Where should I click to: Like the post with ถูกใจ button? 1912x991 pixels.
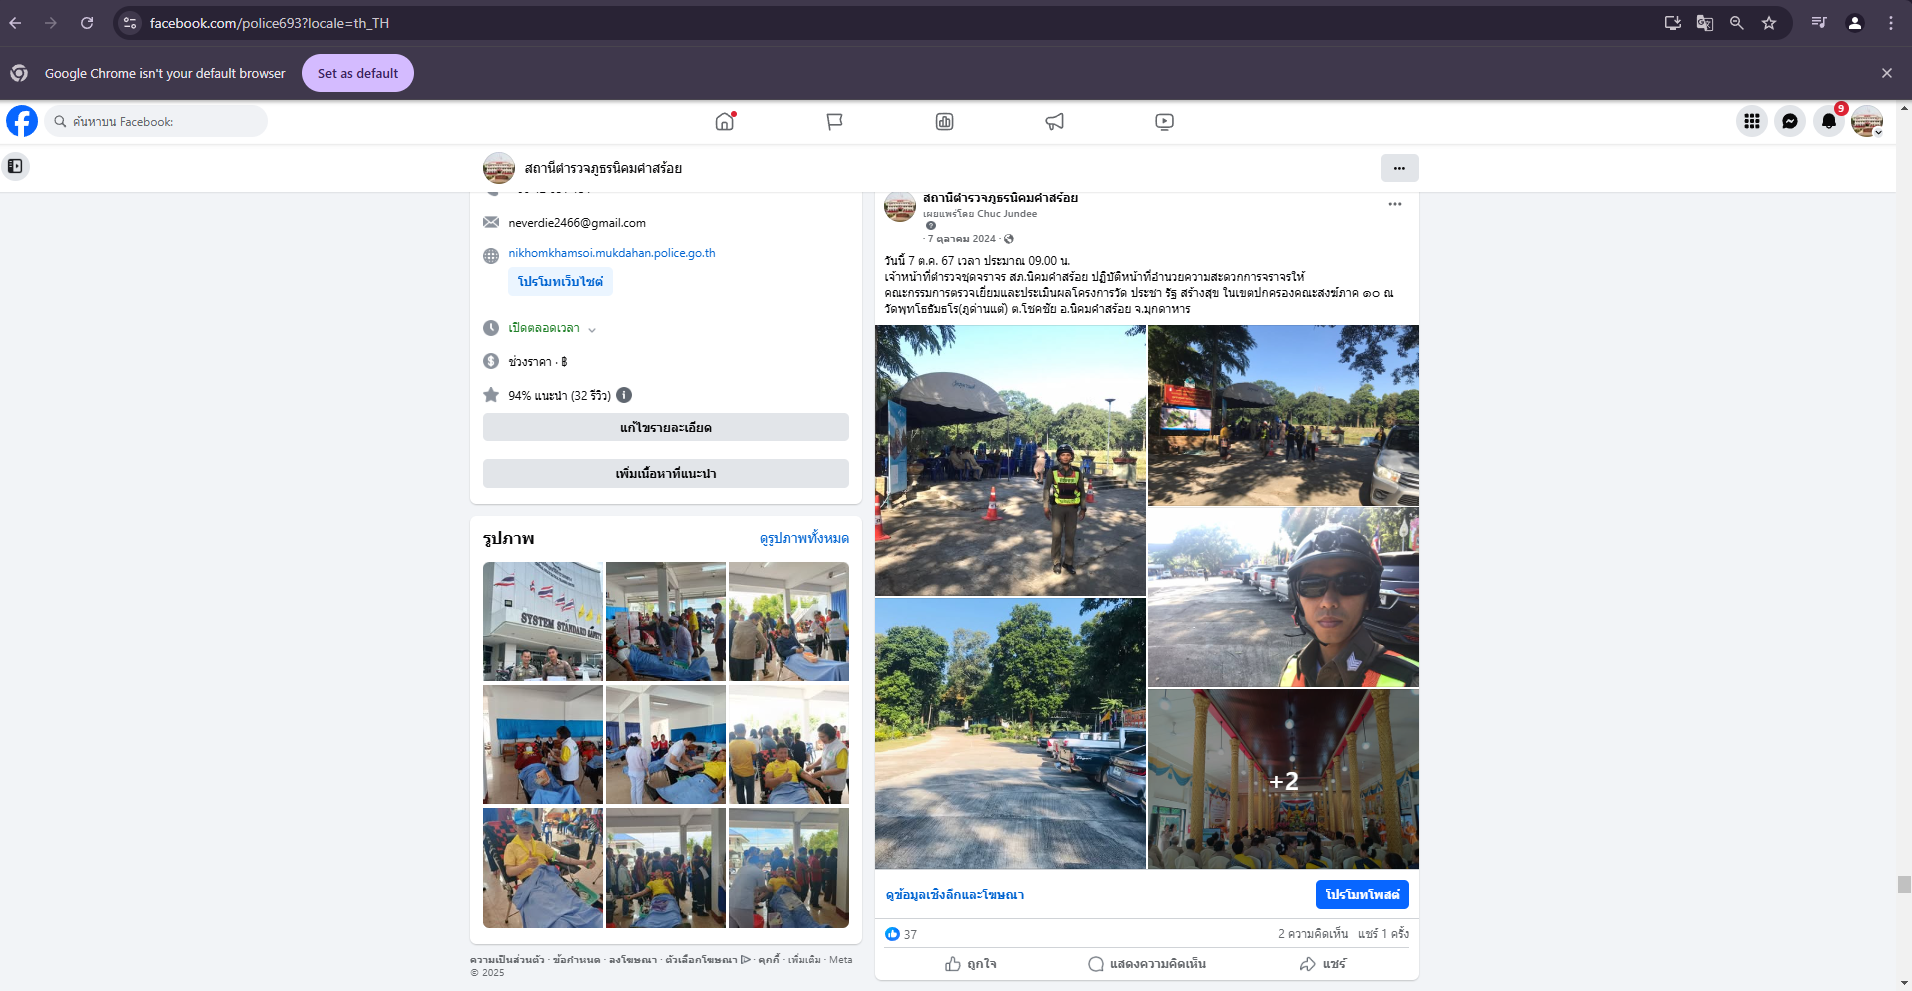coord(970,964)
